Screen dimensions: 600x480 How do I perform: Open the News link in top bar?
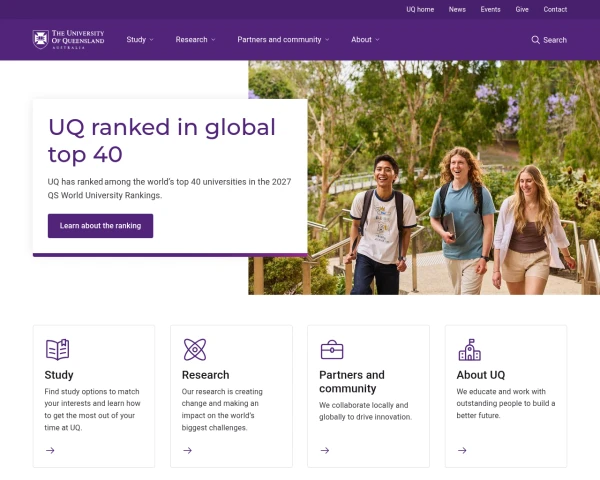click(x=457, y=9)
